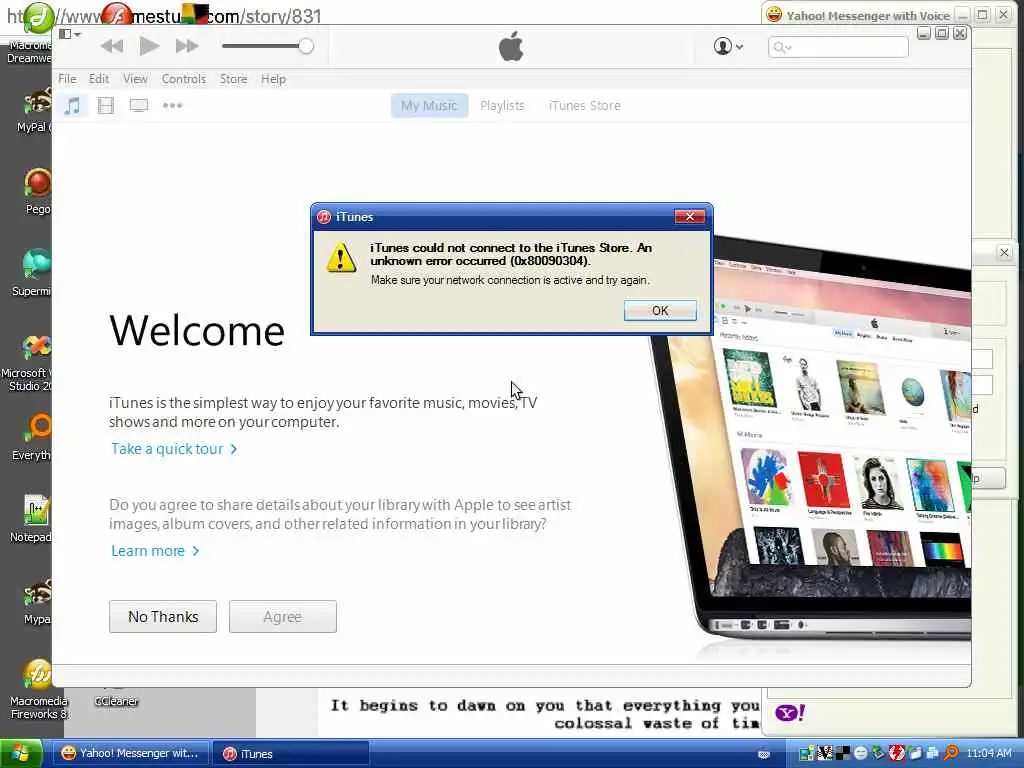
Task: Click the Apple logo in iTunes header
Action: tap(511, 46)
